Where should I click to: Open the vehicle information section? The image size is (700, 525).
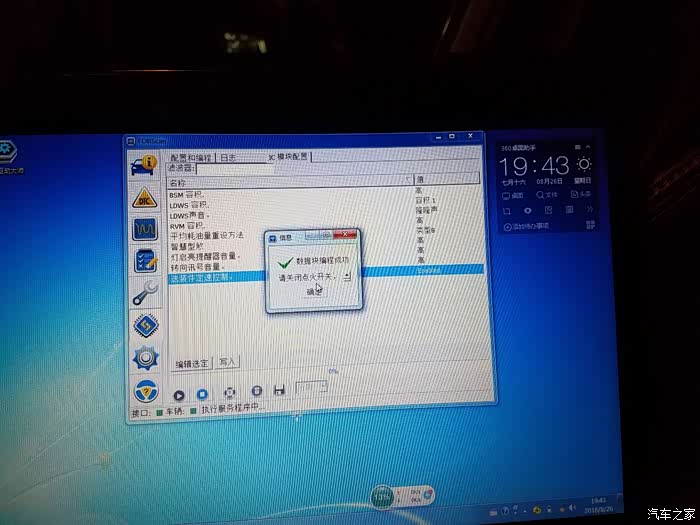(144, 166)
